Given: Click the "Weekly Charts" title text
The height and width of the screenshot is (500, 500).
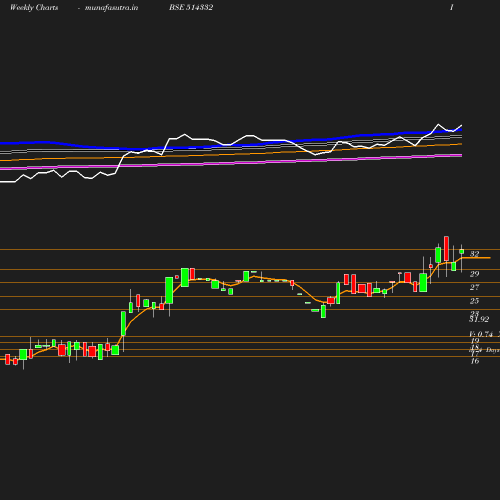Looking at the screenshot, I should [34, 7].
